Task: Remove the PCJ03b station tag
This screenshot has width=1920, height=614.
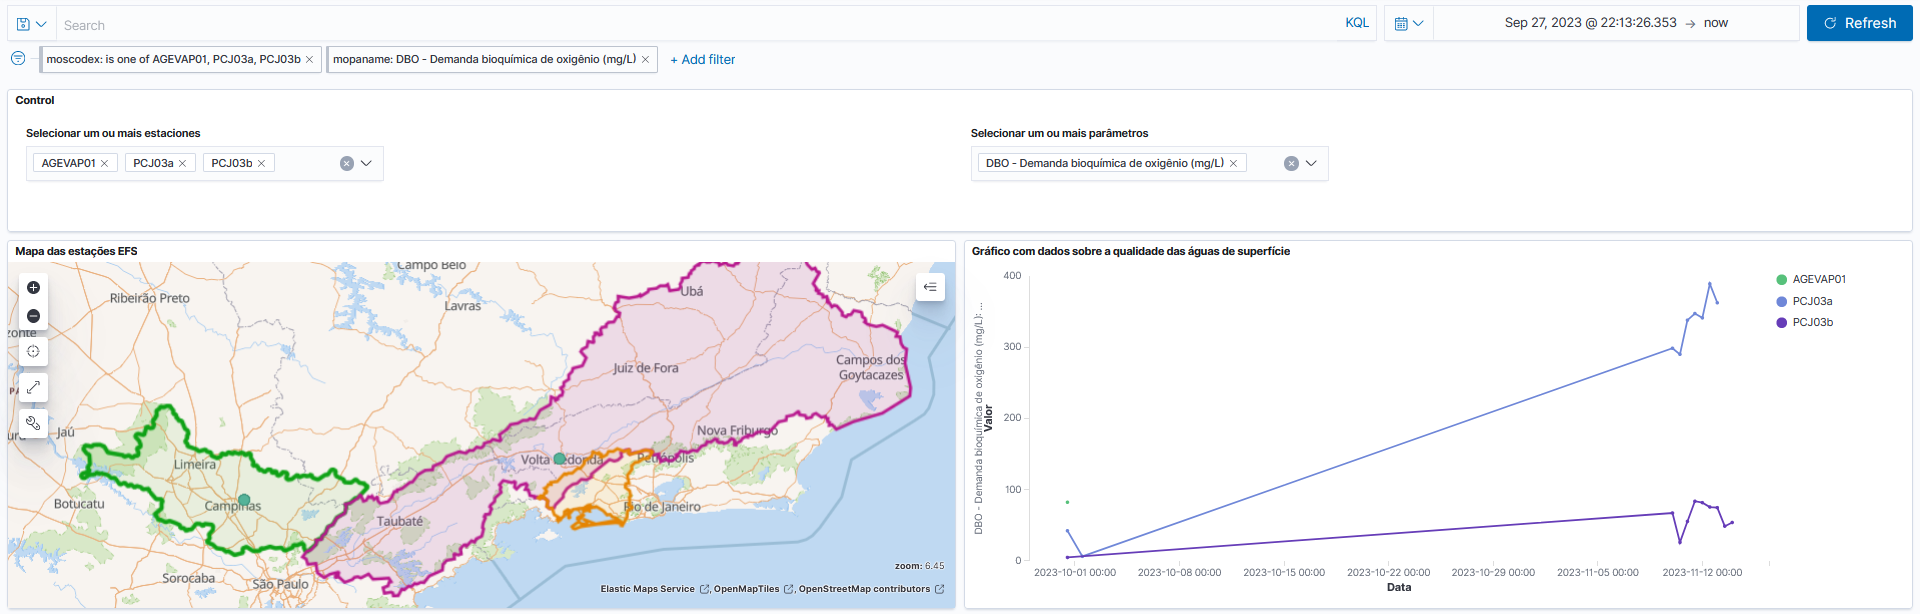Action: click(262, 164)
